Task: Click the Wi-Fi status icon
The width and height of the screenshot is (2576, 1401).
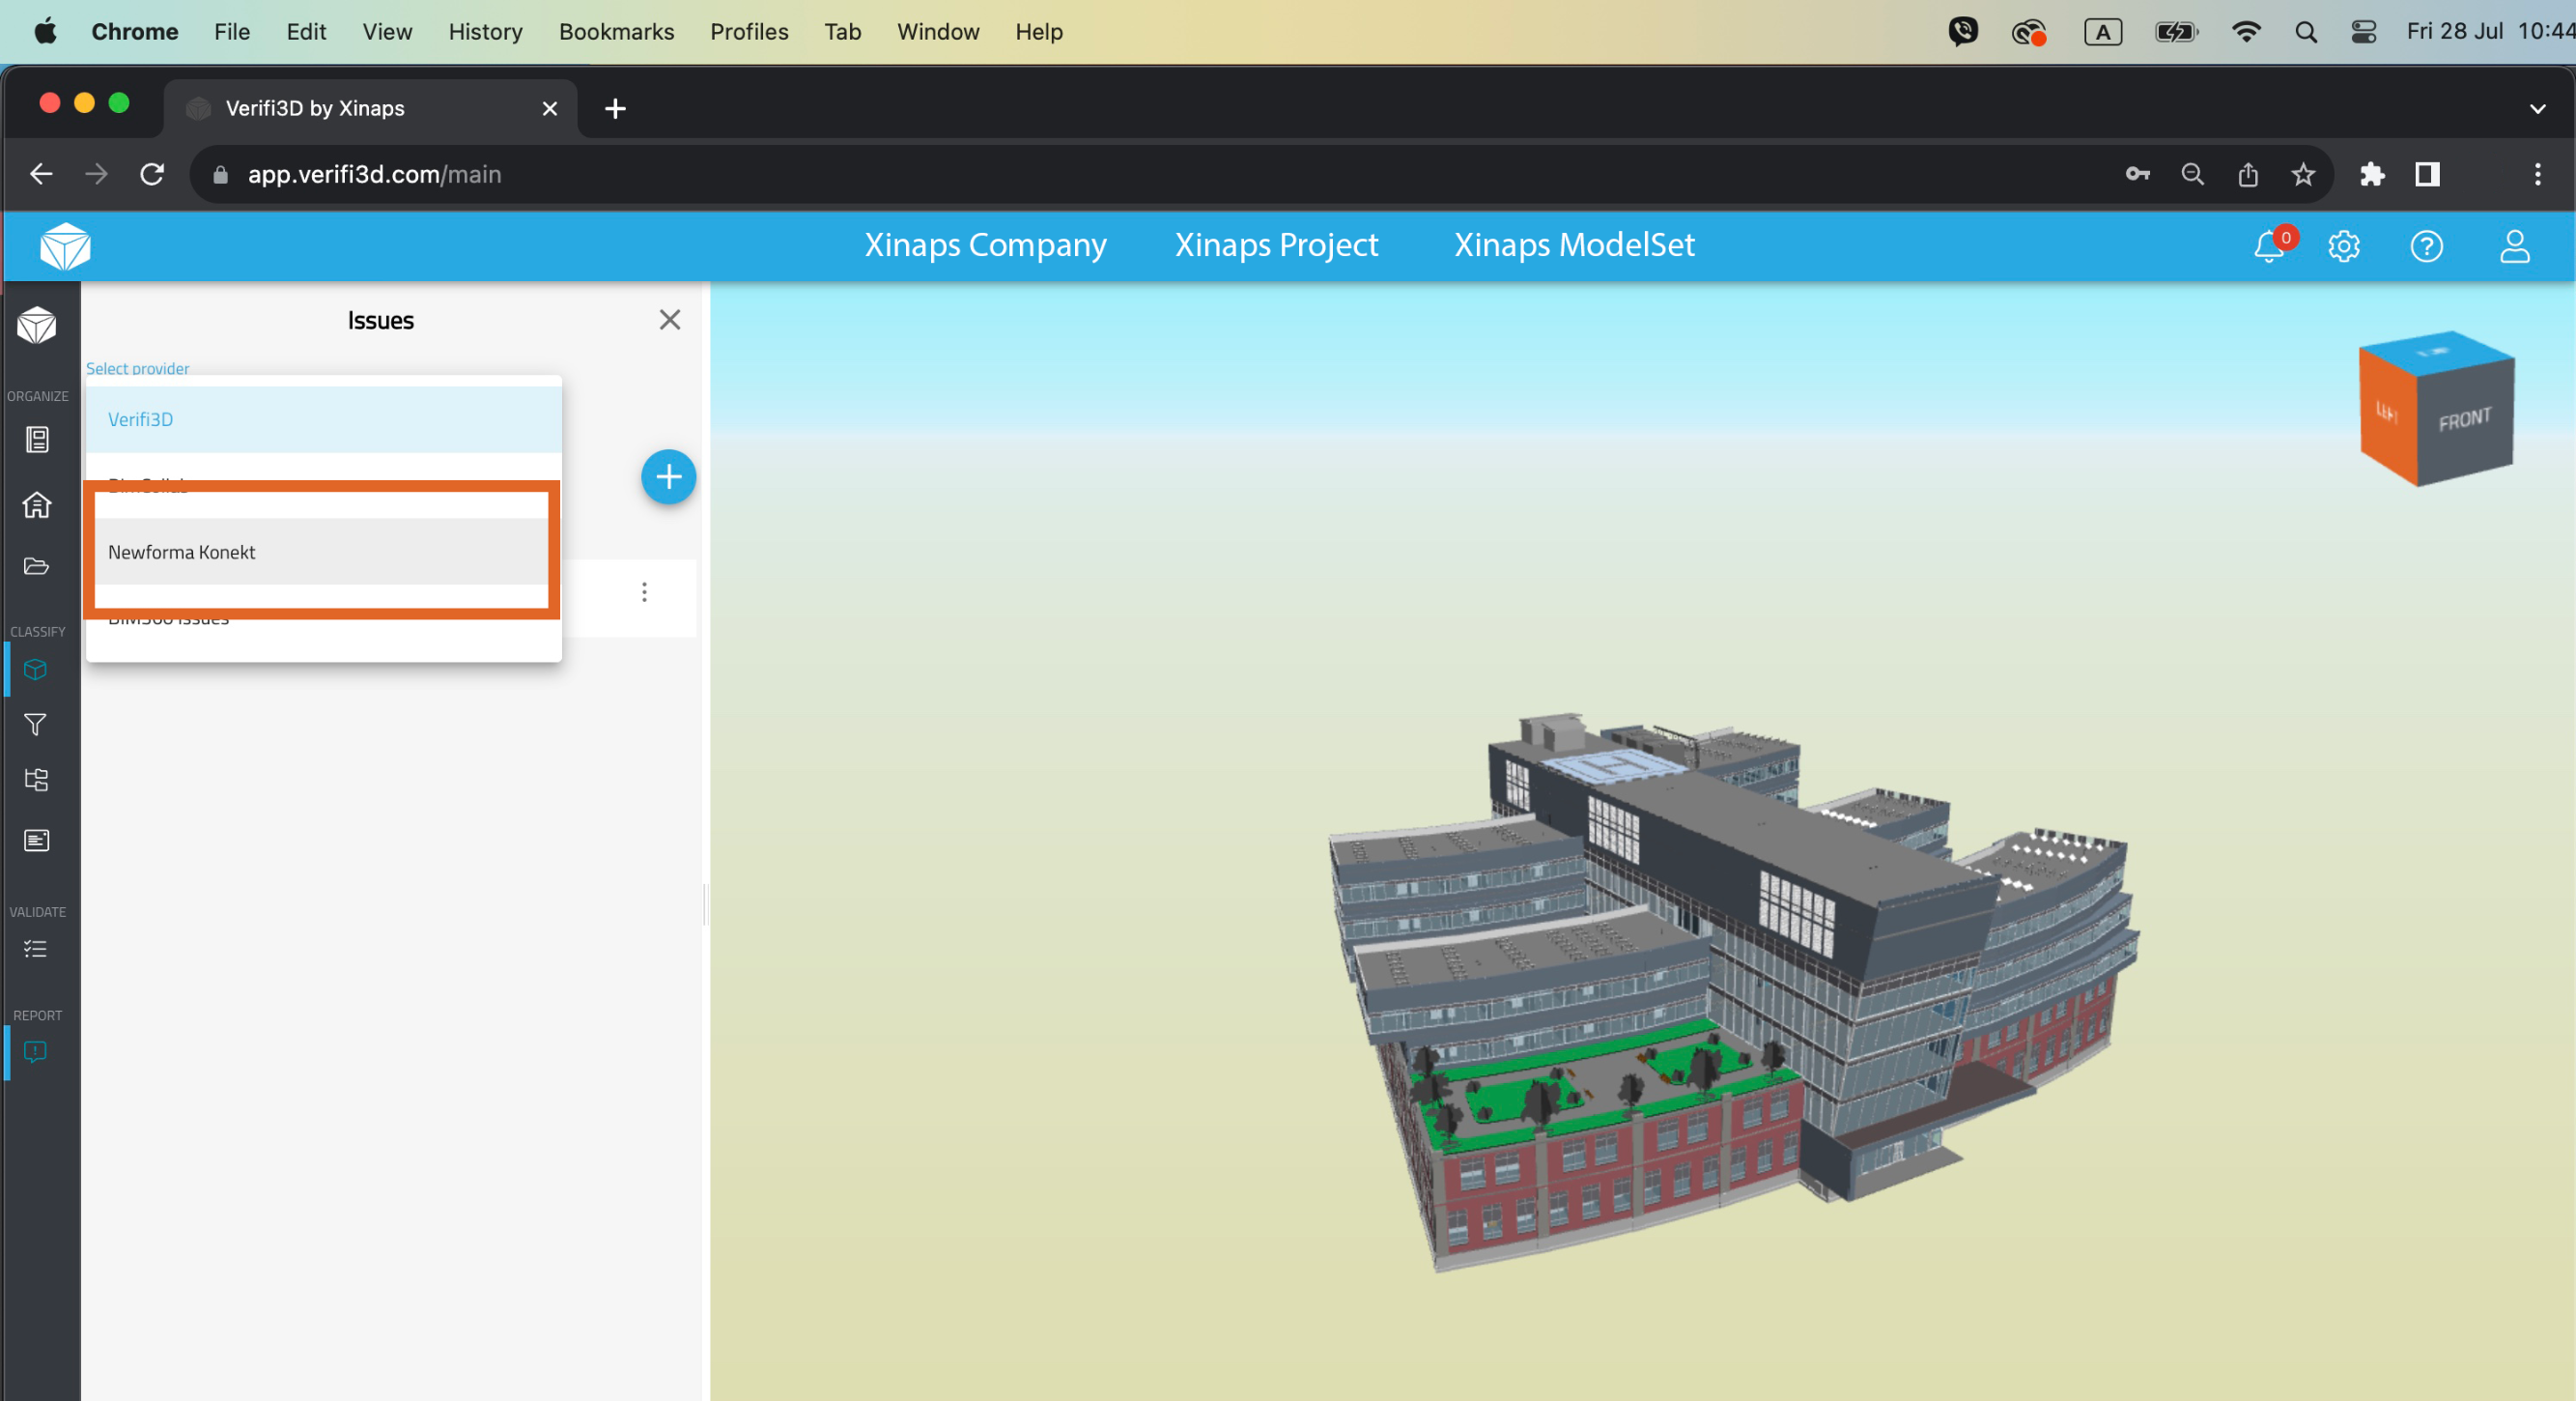Action: click(2246, 32)
